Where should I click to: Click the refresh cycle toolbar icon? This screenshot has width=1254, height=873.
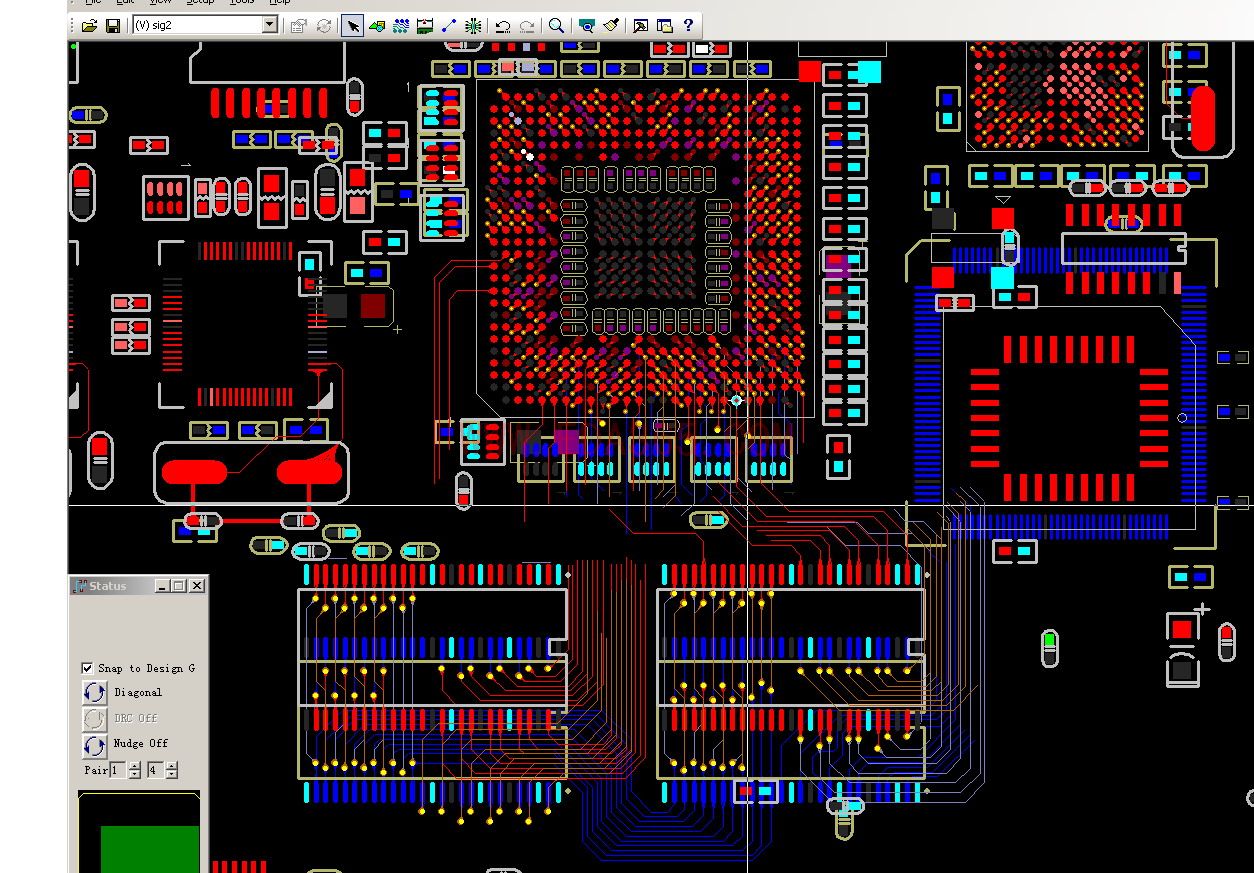(324, 26)
